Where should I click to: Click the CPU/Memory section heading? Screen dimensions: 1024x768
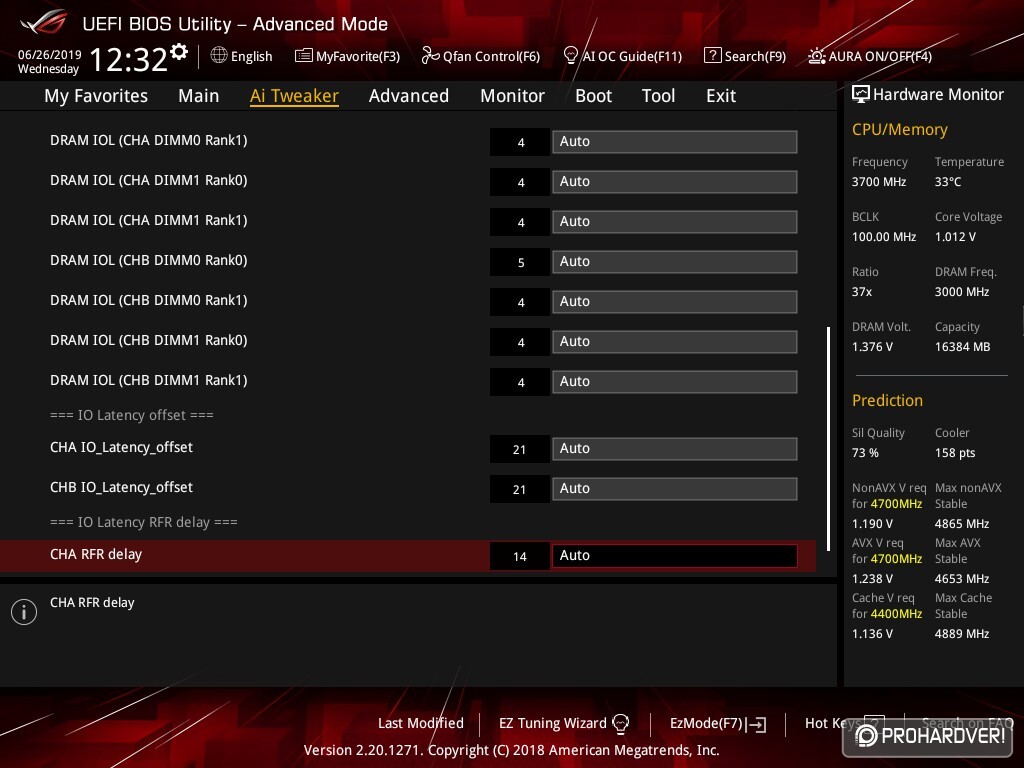click(899, 129)
